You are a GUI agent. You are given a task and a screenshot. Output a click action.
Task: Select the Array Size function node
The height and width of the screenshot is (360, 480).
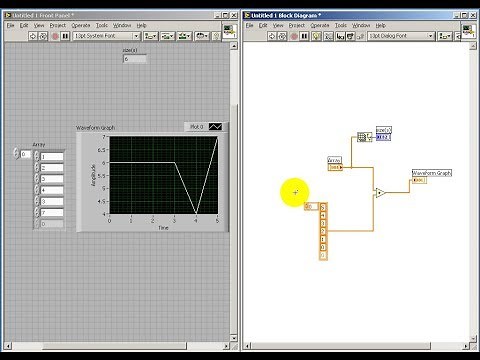(364, 137)
